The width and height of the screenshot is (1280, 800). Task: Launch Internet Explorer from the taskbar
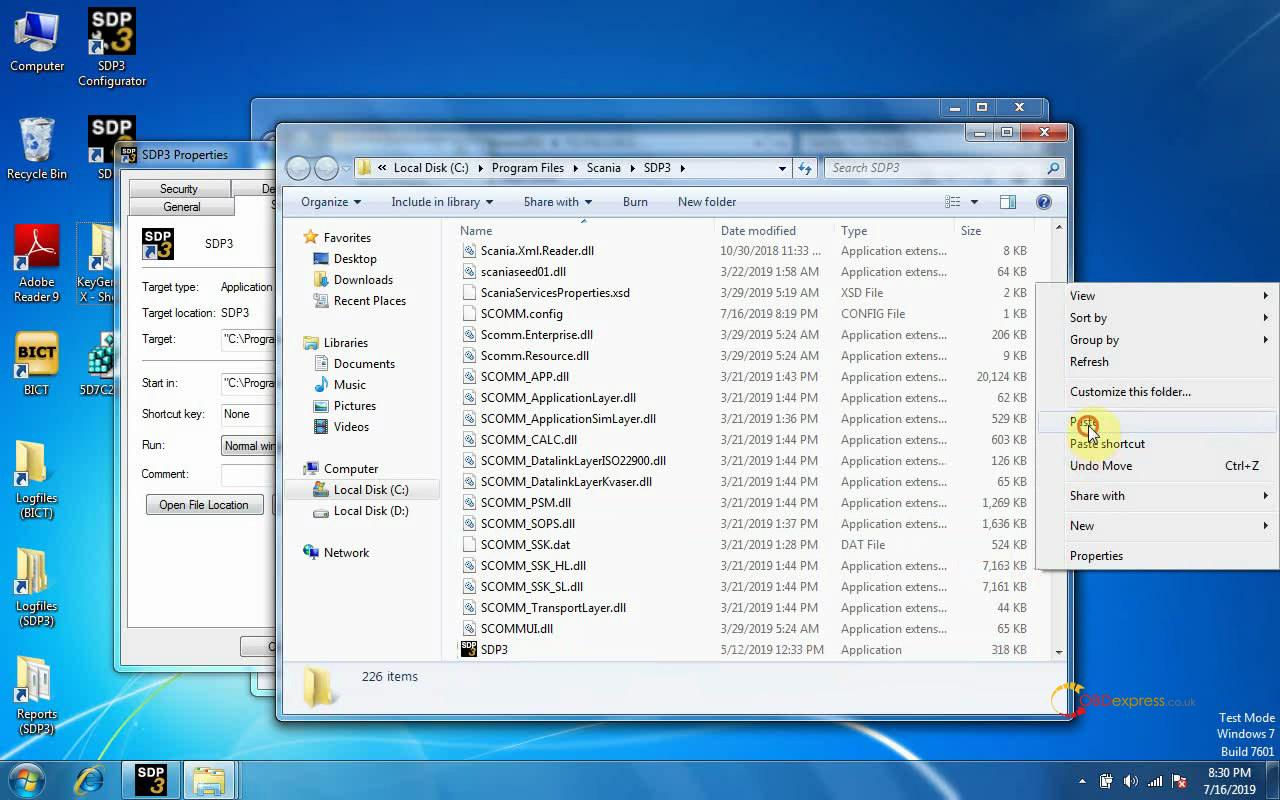(90, 780)
